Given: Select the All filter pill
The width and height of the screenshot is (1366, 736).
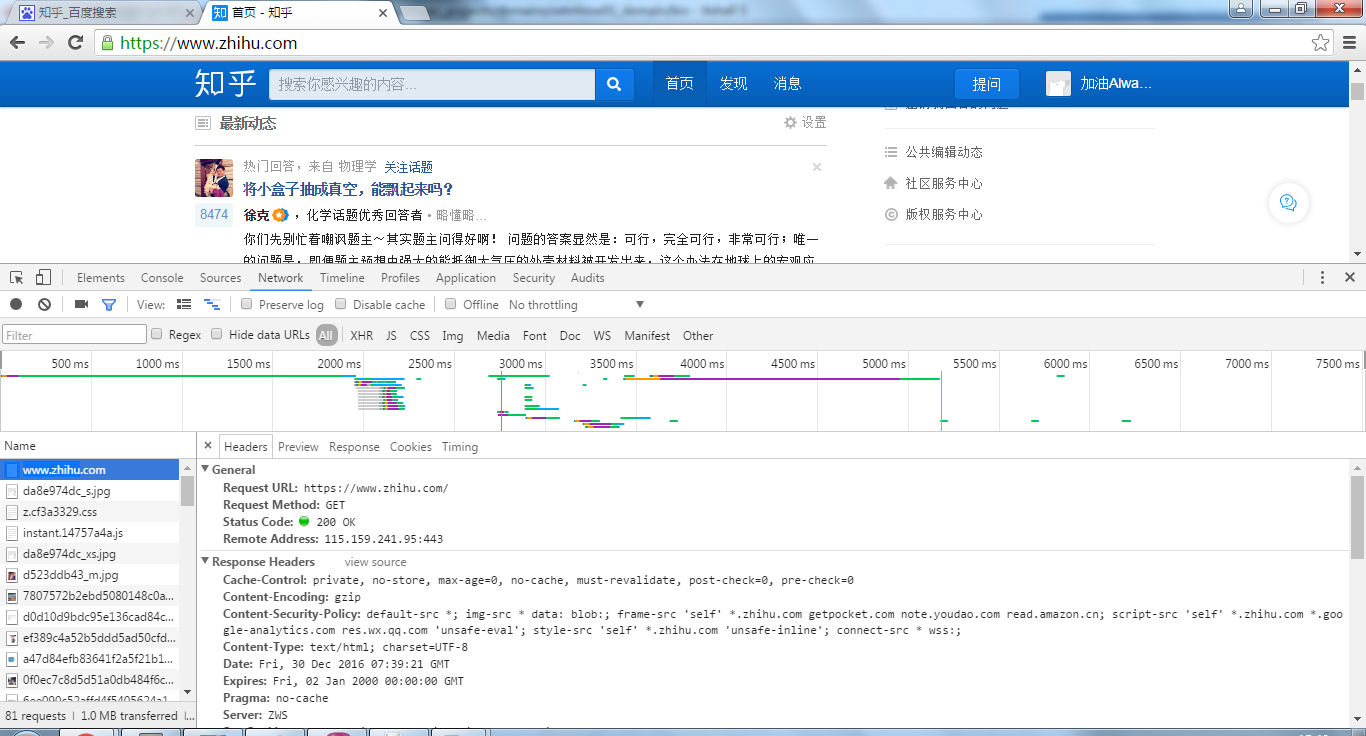Looking at the screenshot, I should click(326, 336).
